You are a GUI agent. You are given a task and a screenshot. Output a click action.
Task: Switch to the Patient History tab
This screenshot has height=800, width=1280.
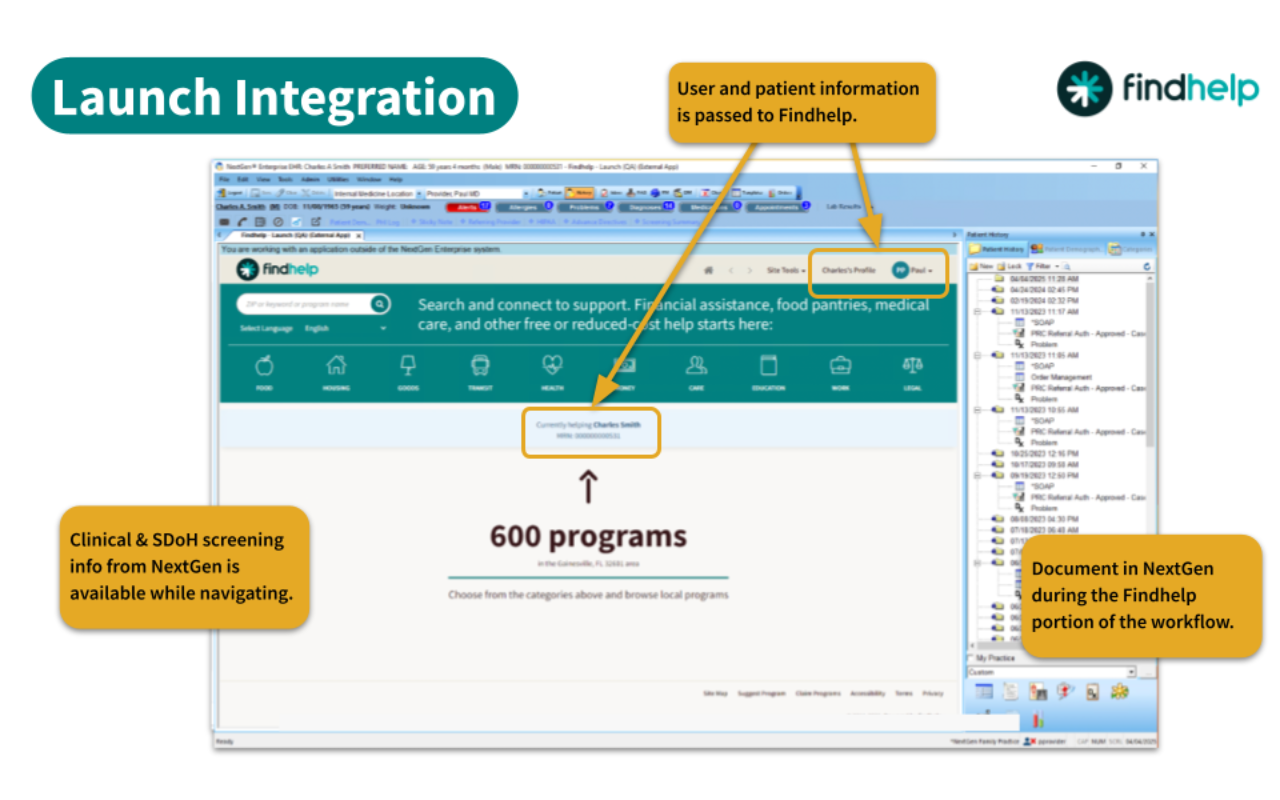(x=996, y=249)
